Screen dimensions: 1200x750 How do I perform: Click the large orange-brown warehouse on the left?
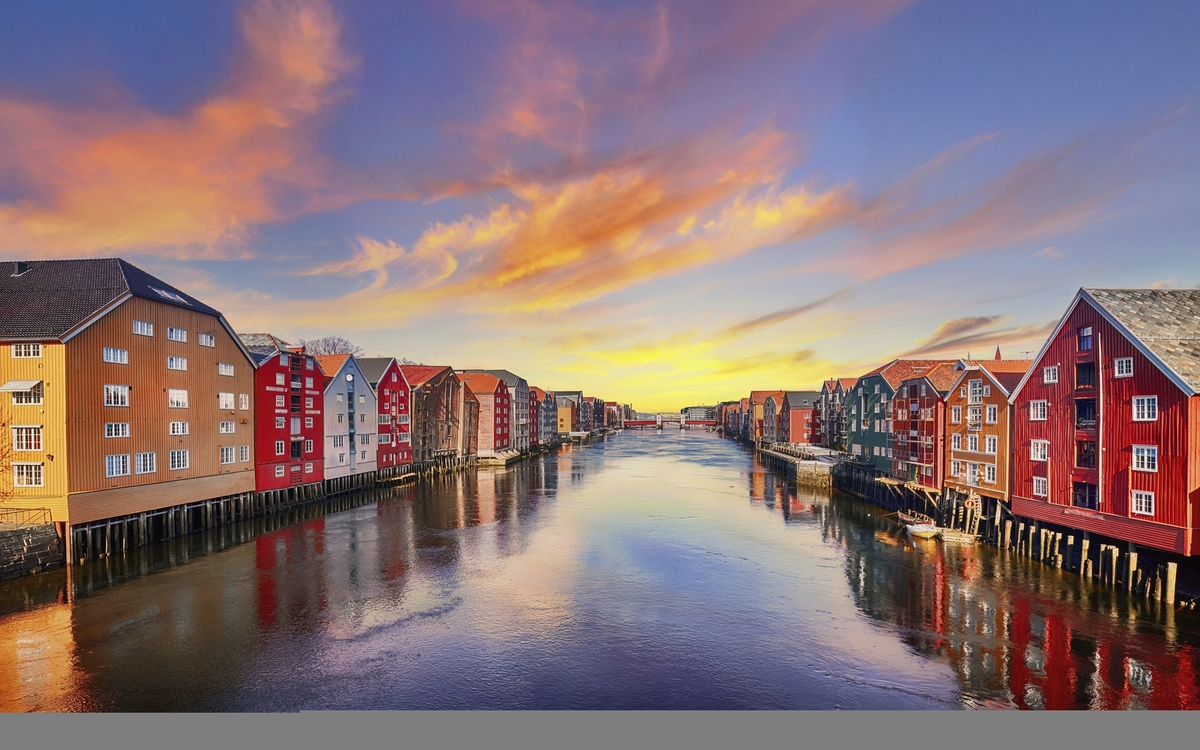tap(160, 410)
